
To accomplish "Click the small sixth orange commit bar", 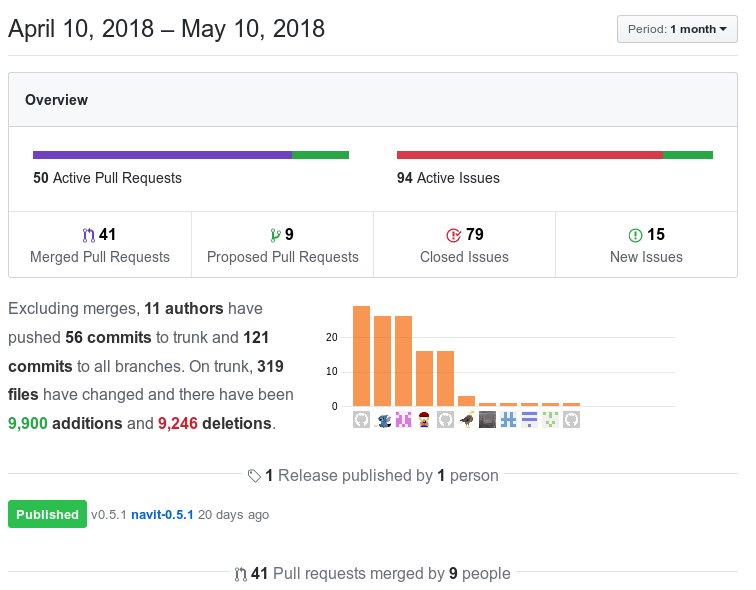I will (466, 401).
